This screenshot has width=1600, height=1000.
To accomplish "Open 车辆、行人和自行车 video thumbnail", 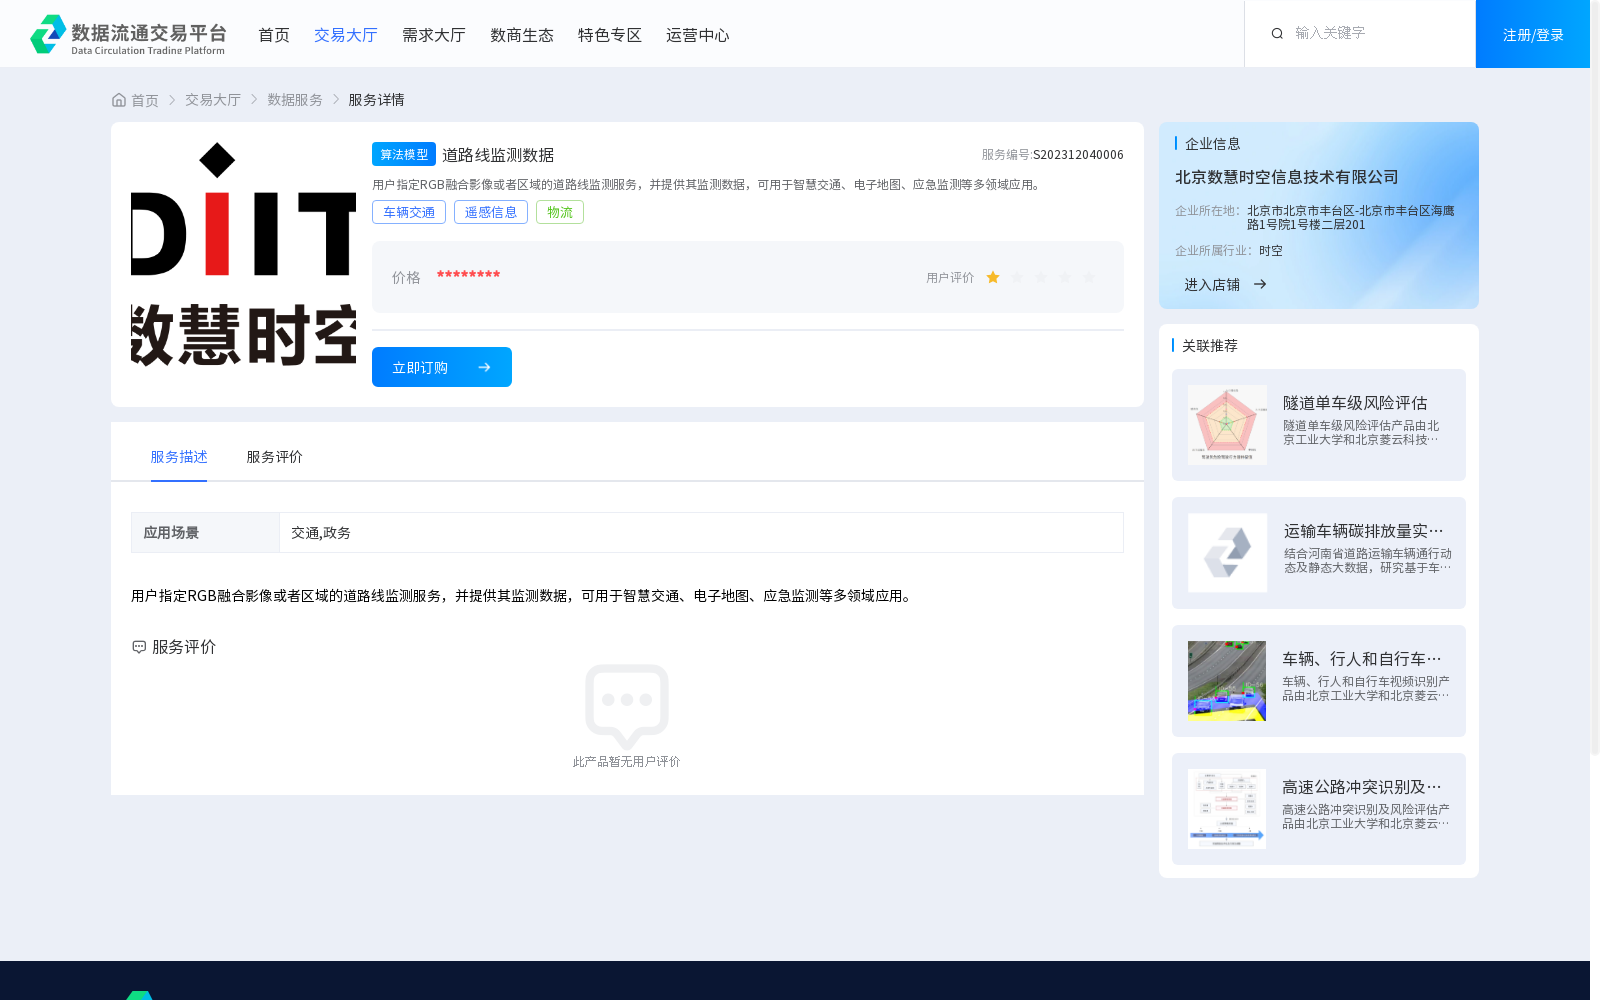I will click(1227, 681).
